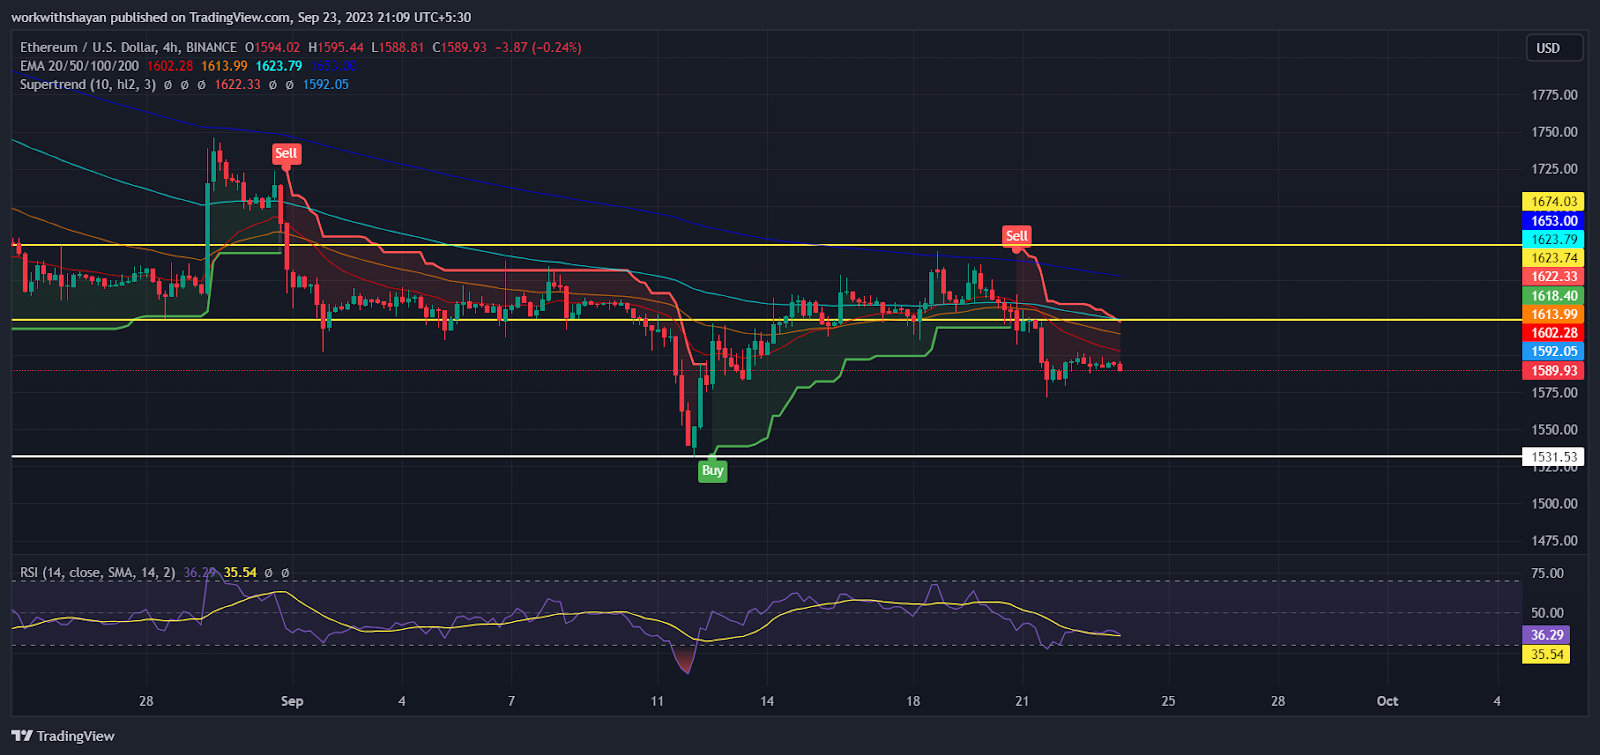Click the green 1618.40 price label
The height and width of the screenshot is (755, 1600).
1553,296
